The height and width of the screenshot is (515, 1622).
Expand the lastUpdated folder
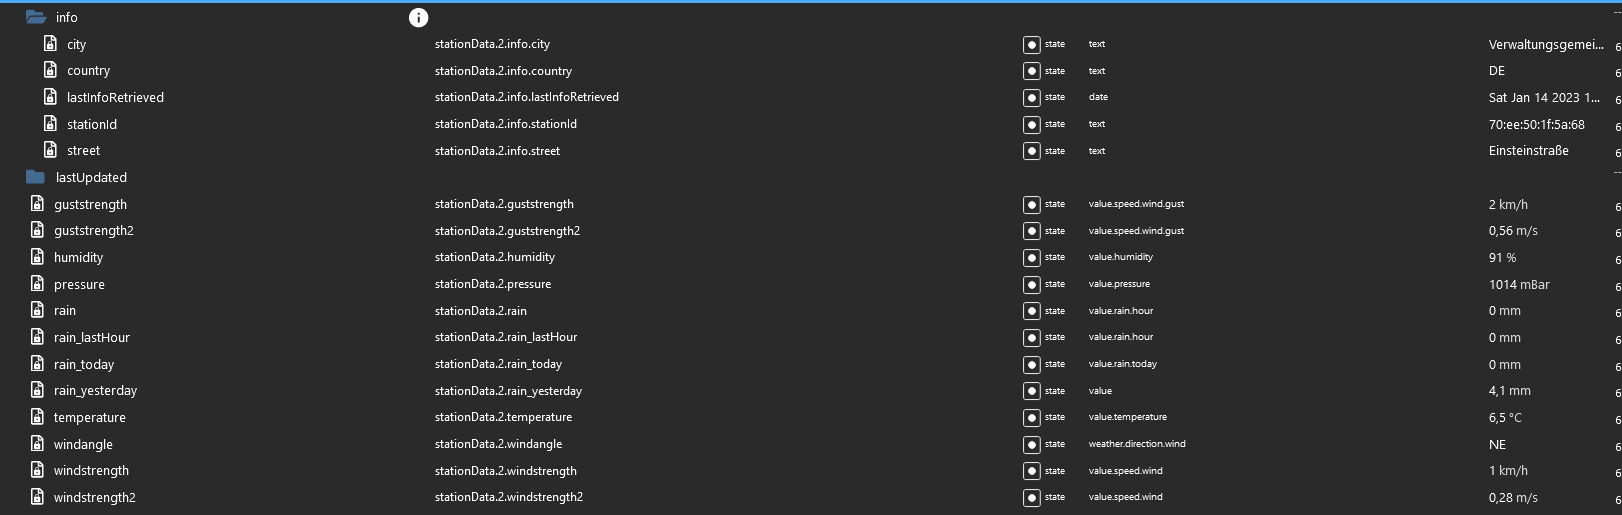coord(36,177)
